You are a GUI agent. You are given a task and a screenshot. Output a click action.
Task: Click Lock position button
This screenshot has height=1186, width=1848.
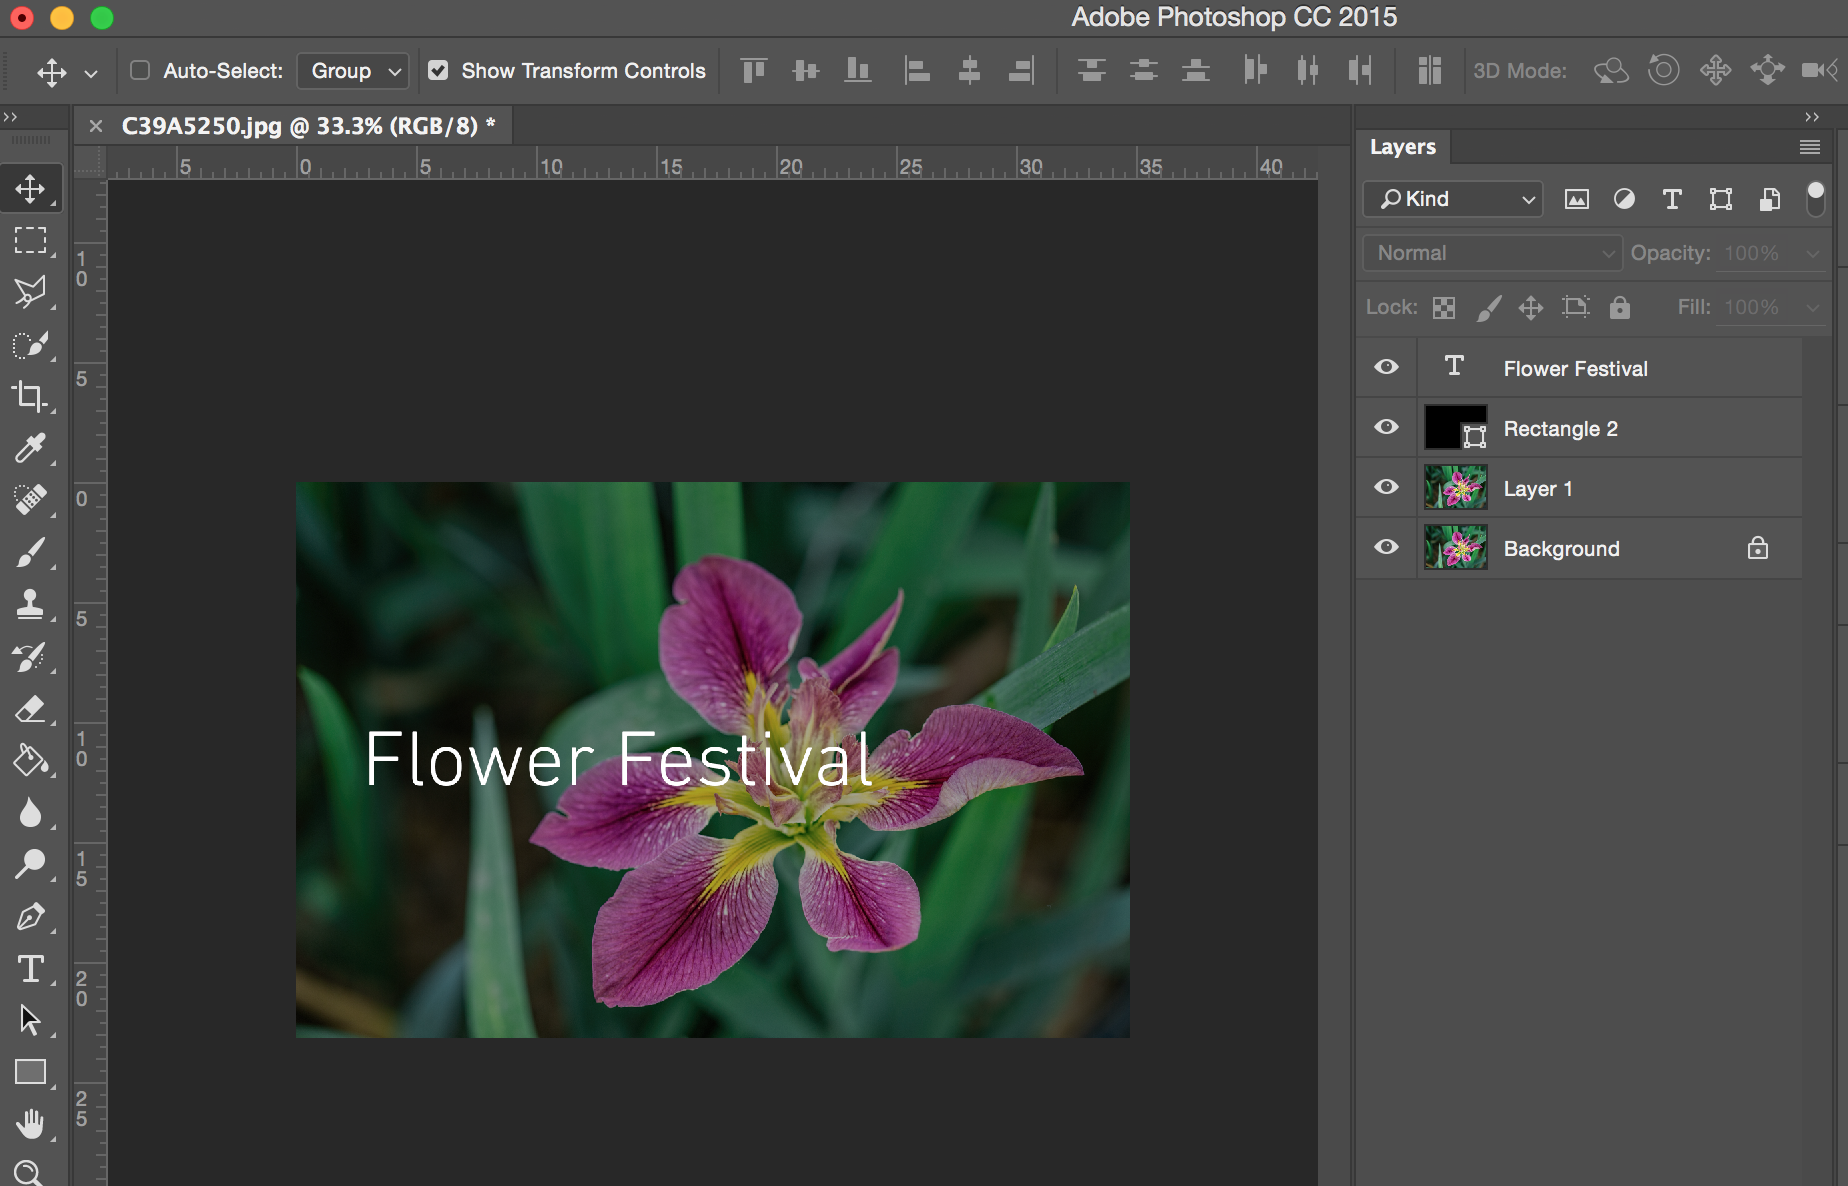1531,308
